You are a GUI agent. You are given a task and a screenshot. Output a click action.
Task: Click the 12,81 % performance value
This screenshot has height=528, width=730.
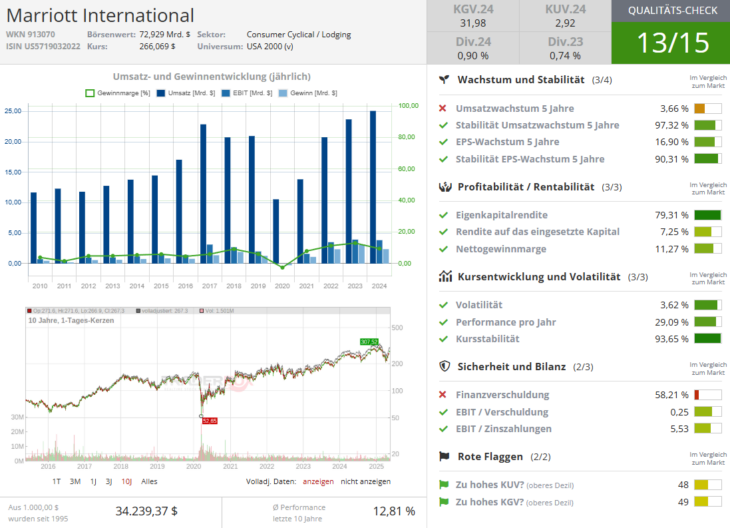click(394, 511)
